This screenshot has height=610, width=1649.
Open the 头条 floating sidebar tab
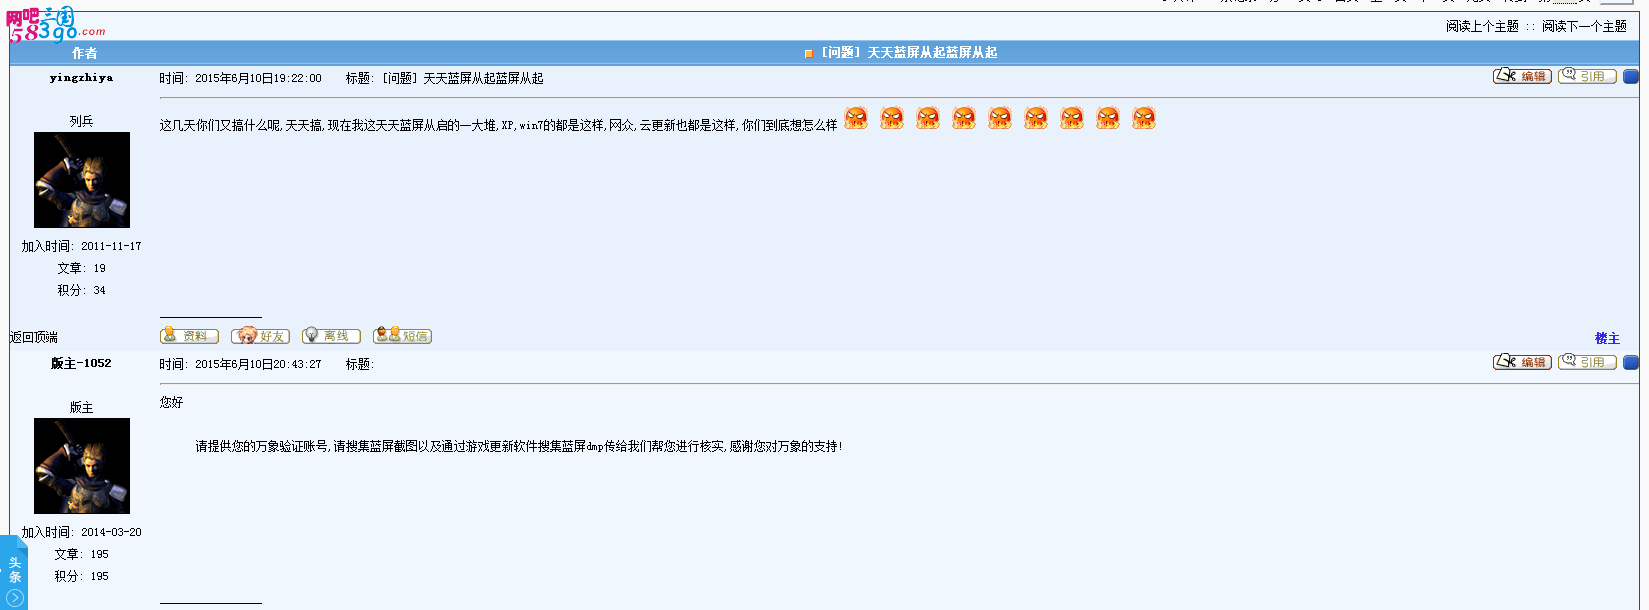[x=14, y=569]
